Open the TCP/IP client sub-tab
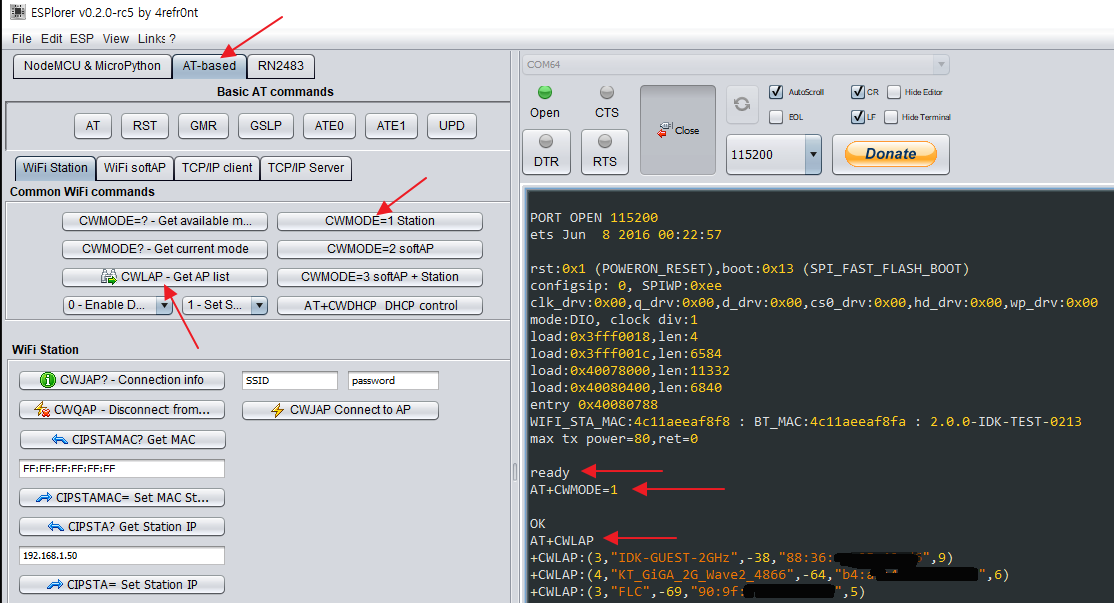This screenshot has height=603, width=1114. [x=217, y=168]
